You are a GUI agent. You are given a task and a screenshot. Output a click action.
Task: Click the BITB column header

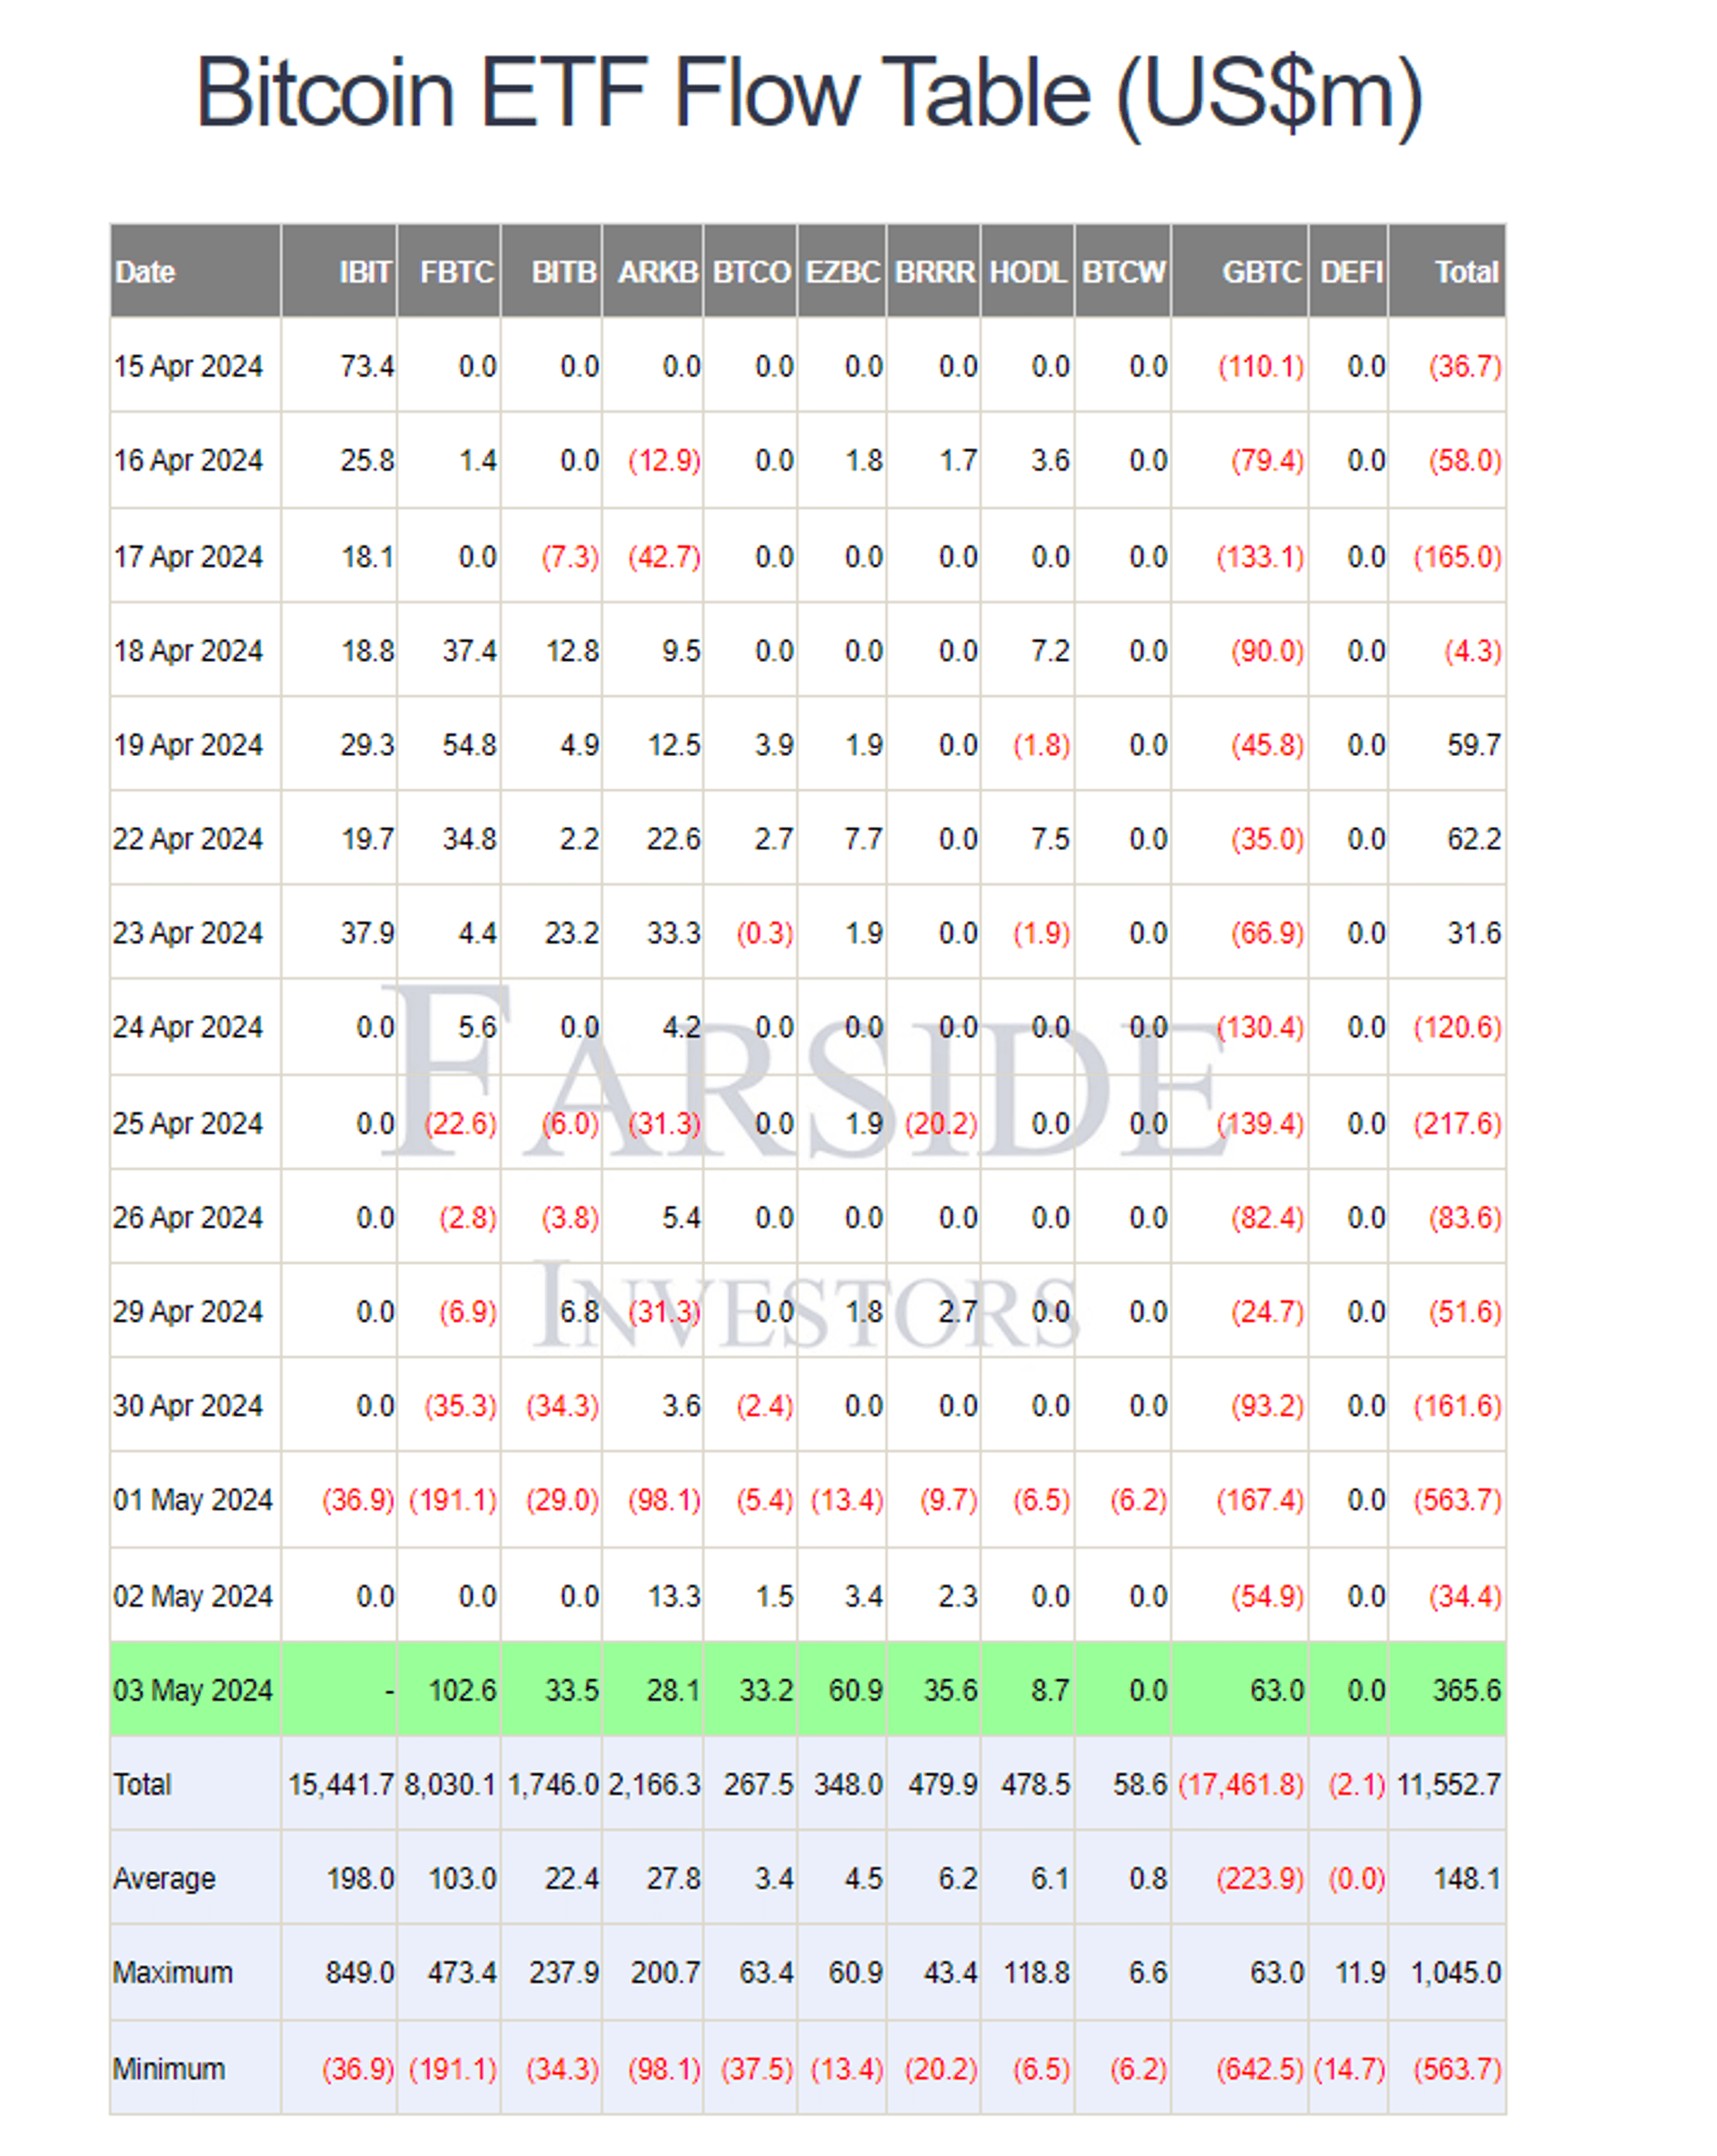tap(552, 271)
